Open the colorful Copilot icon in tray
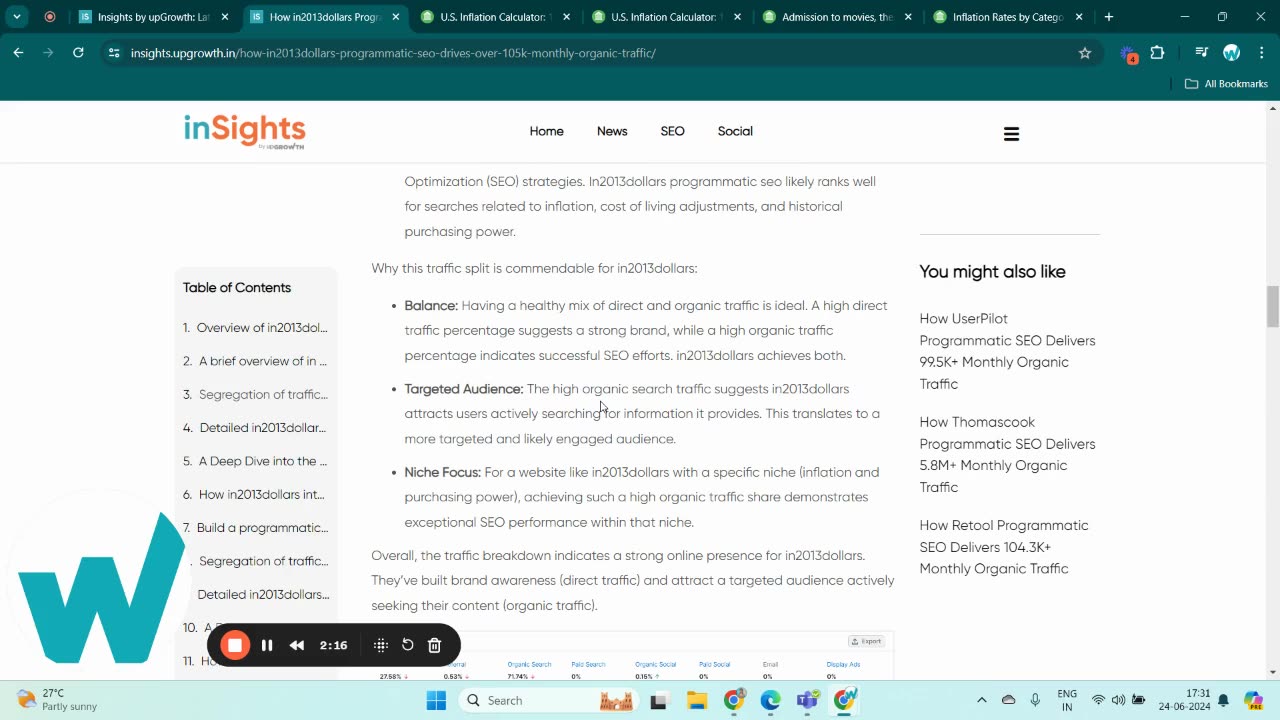Image resolution: width=1280 pixels, height=720 pixels. click(x=1254, y=700)
